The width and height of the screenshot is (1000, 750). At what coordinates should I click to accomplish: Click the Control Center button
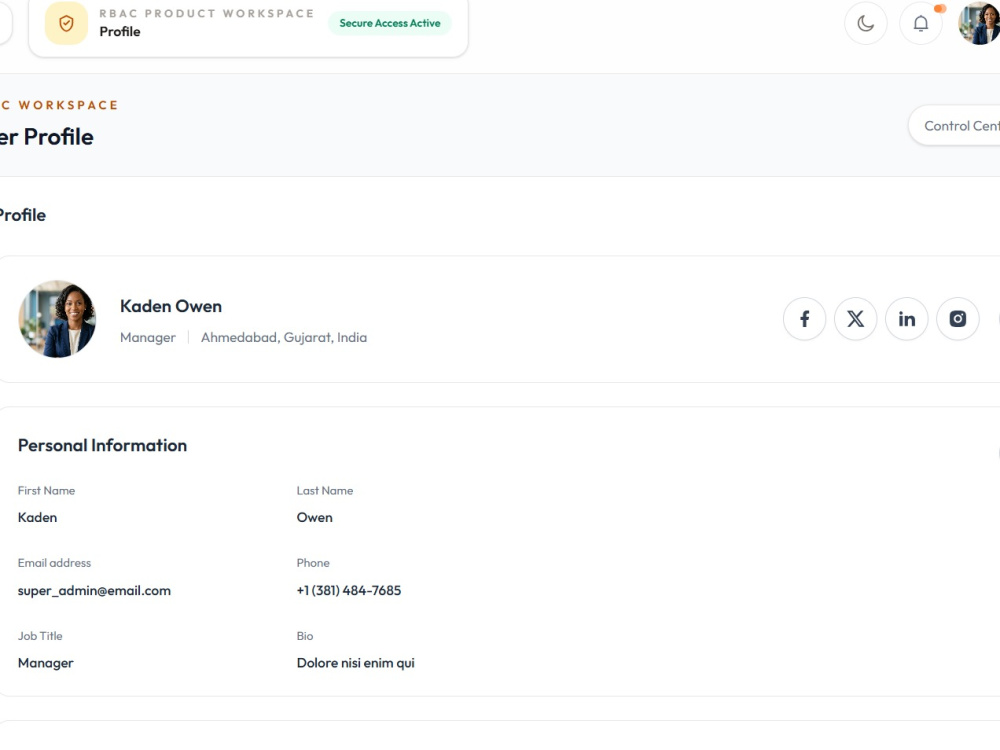(955, 126)
